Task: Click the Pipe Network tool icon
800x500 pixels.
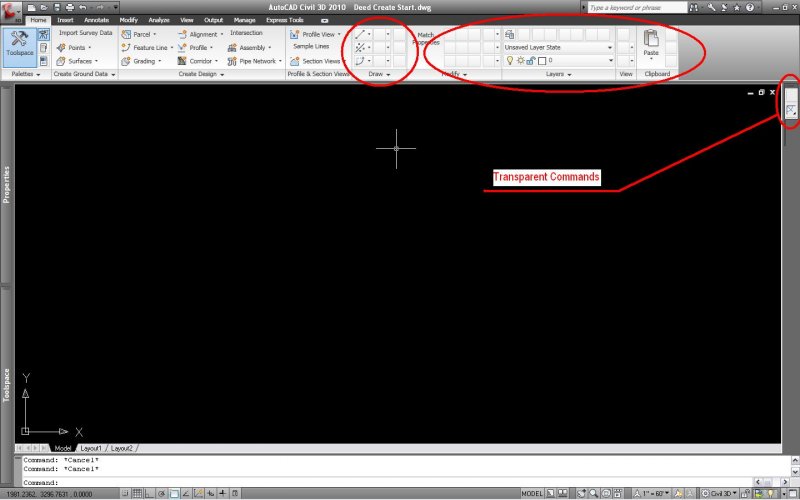Action: pyautogui.click(x=232, y=61)
